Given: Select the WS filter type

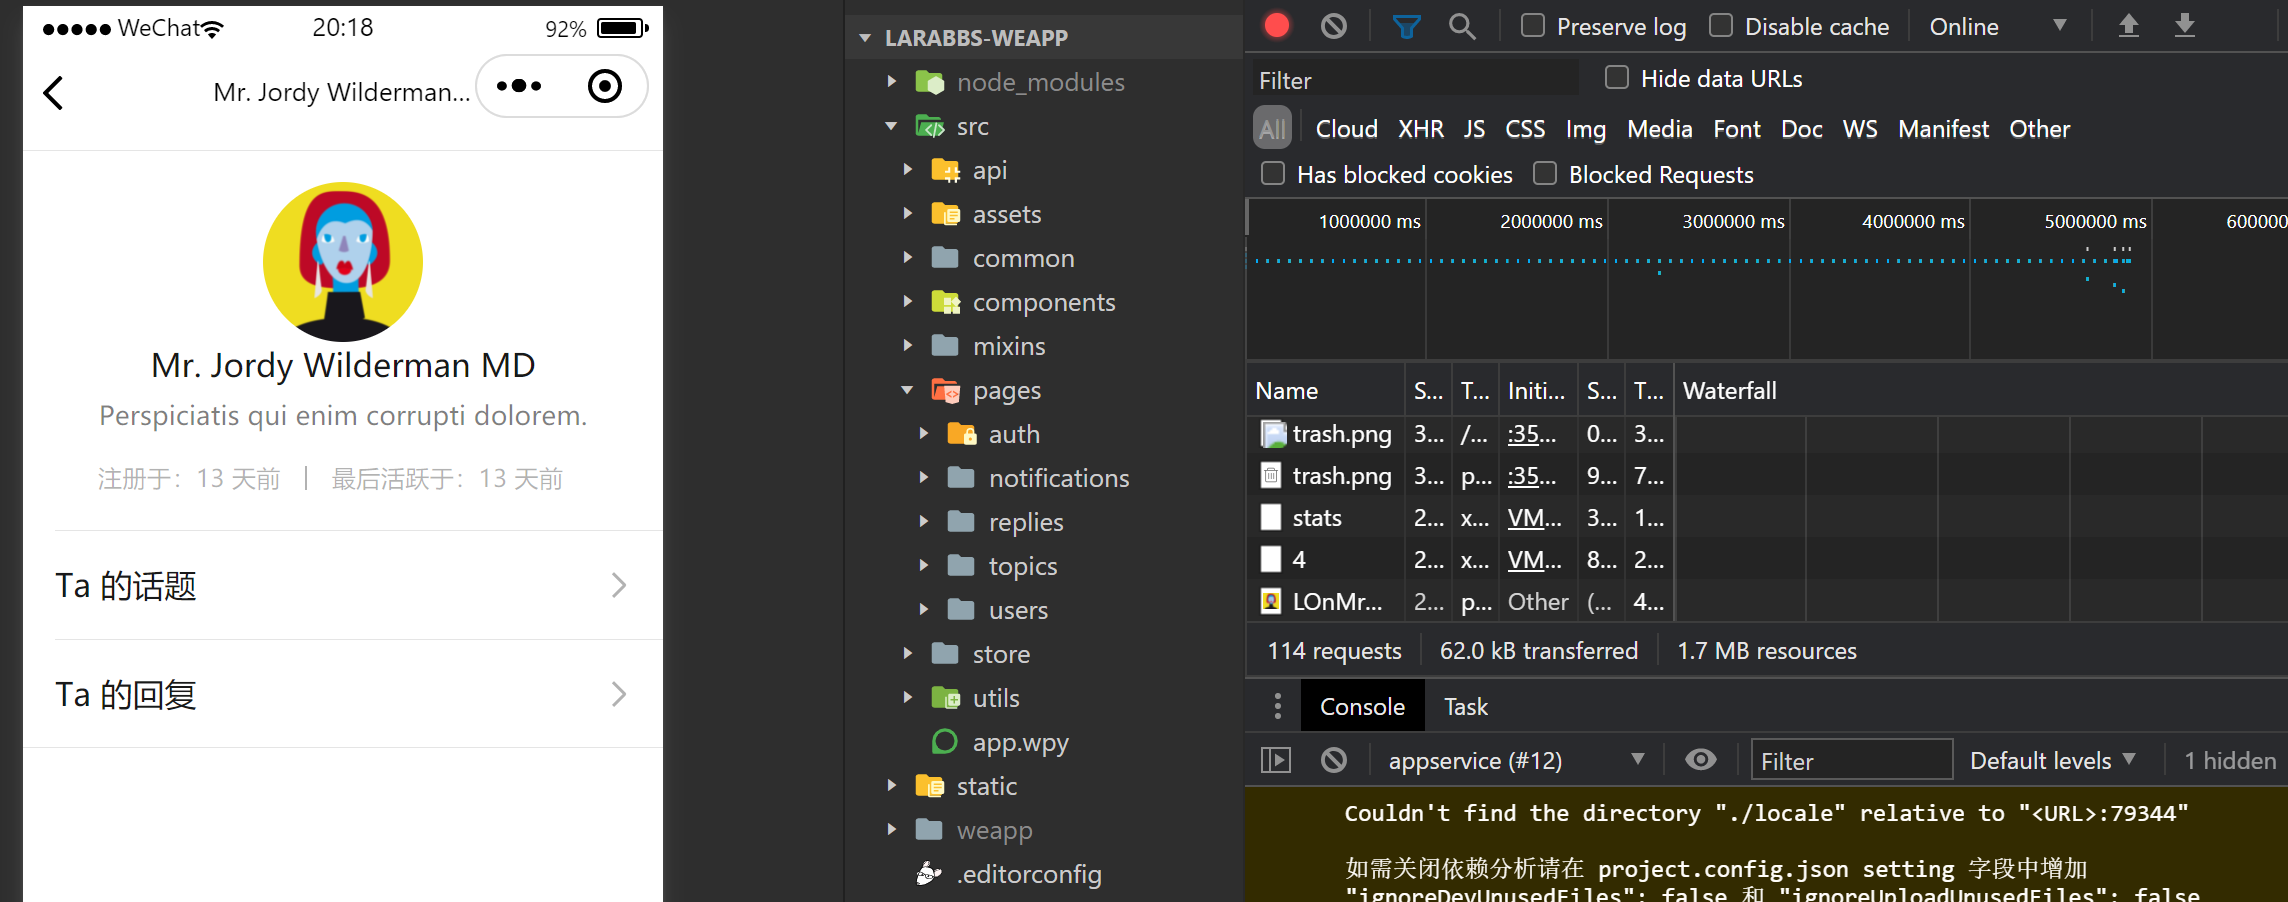Looking at the screenshot, I should pyautogui.click(x=1860, y=129).
